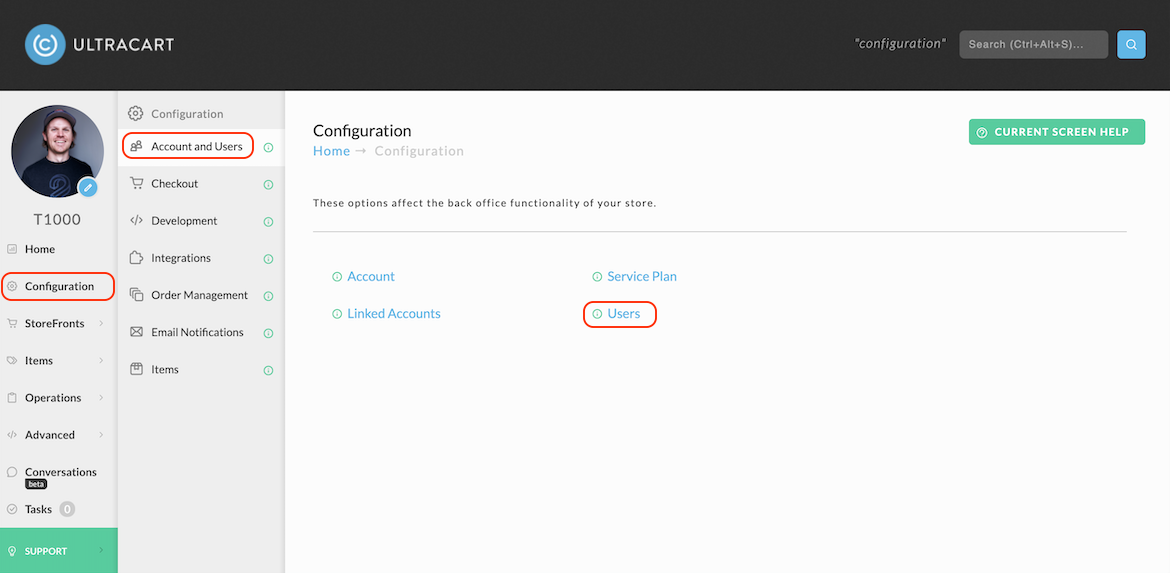The image size is (1170, 573).
Task: Click the Current Screen Help button
Action: tap(1057, 132)
